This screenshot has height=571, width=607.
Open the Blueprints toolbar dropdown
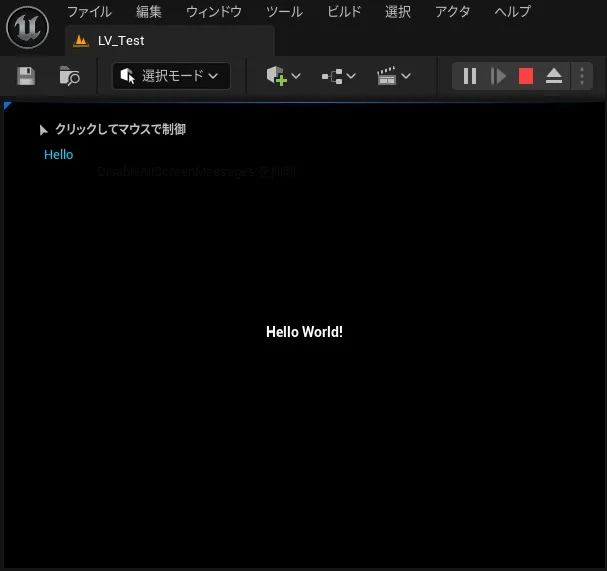(x=338, y=76)
